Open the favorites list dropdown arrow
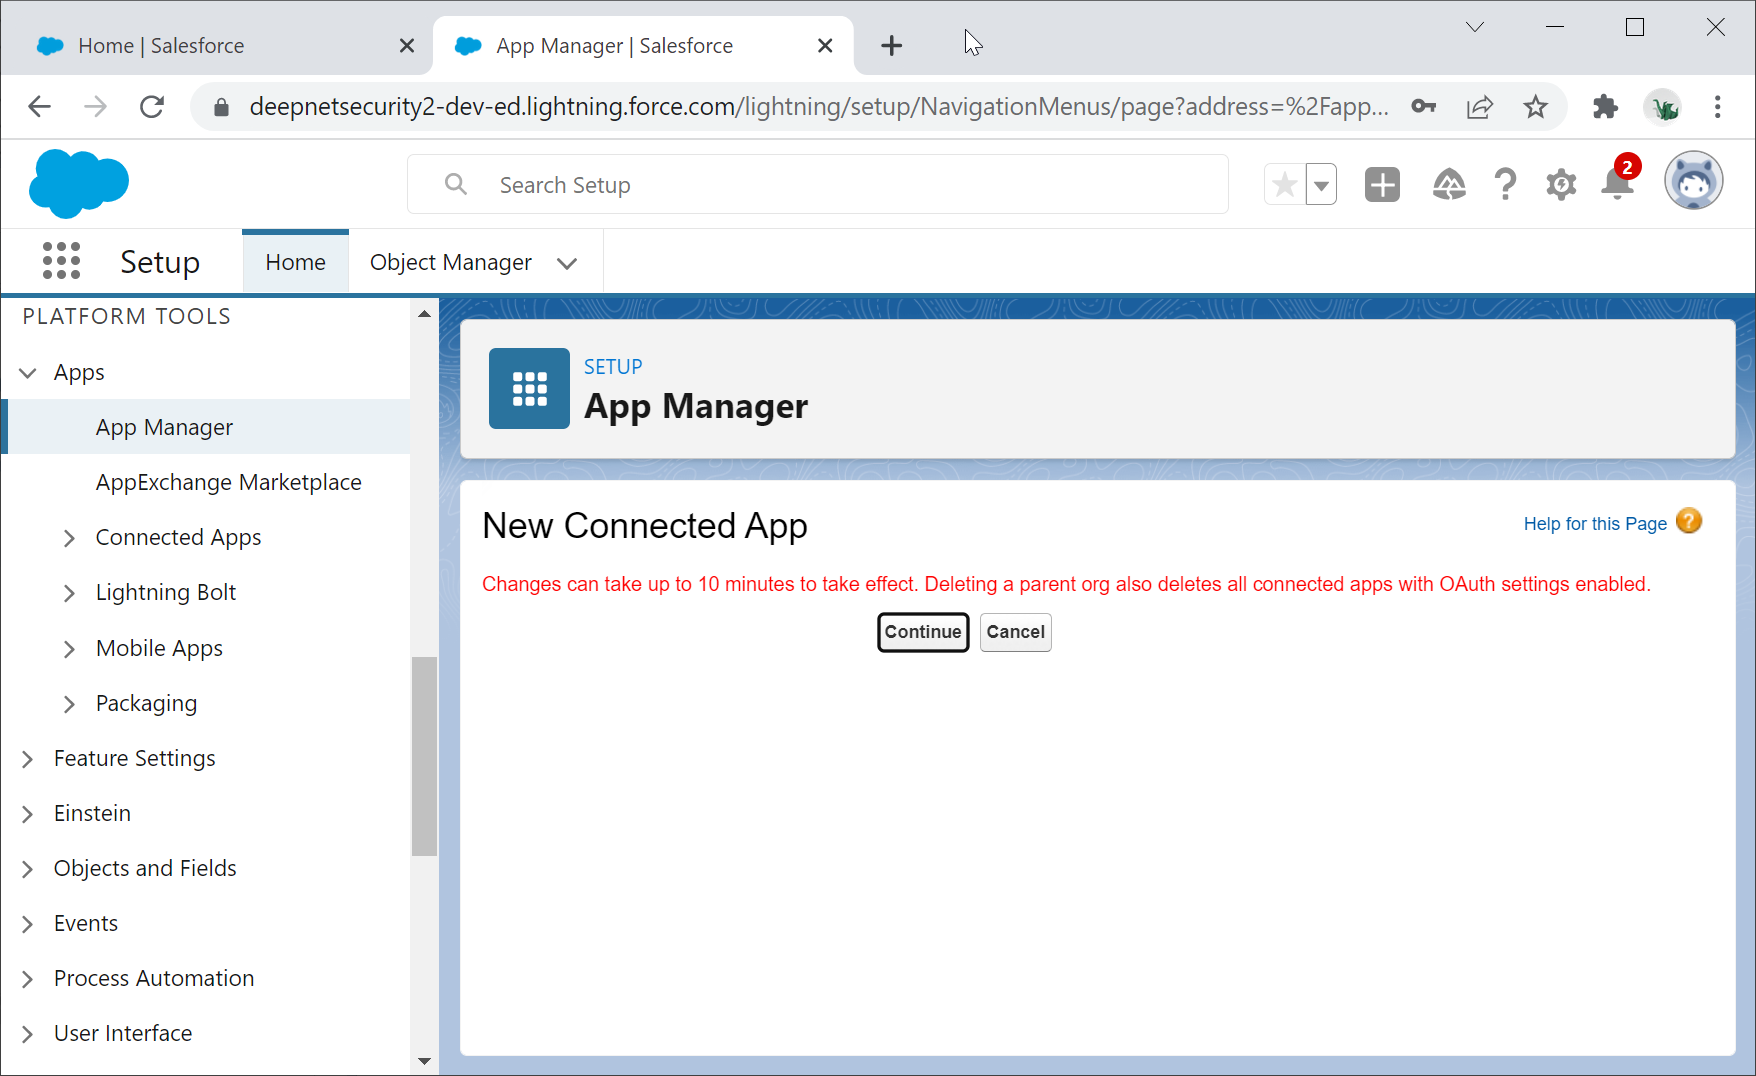This screenshot has height=1076, width=1756. click(1321, 185)
